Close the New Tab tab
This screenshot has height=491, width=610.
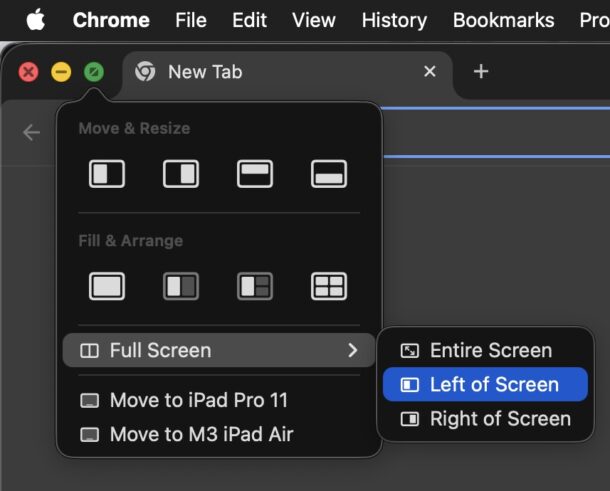(430, 71)
